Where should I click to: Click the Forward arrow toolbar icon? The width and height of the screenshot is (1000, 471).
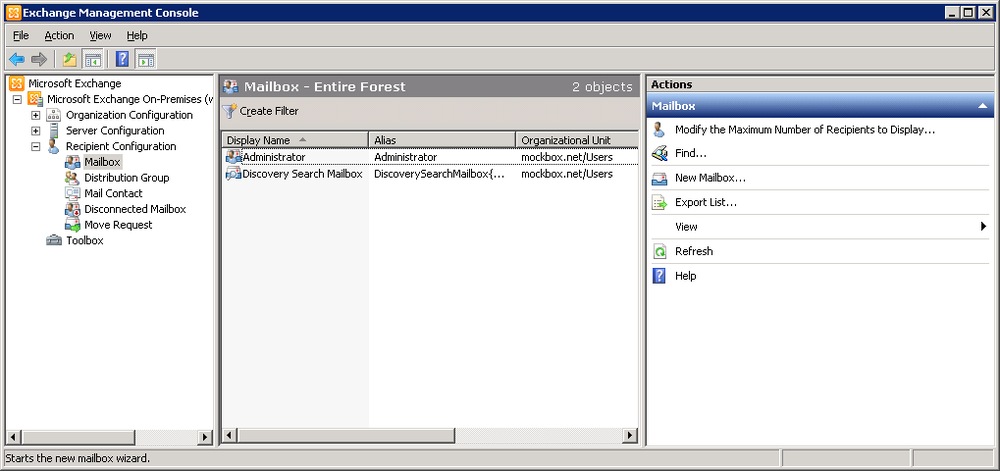point(39,60)
